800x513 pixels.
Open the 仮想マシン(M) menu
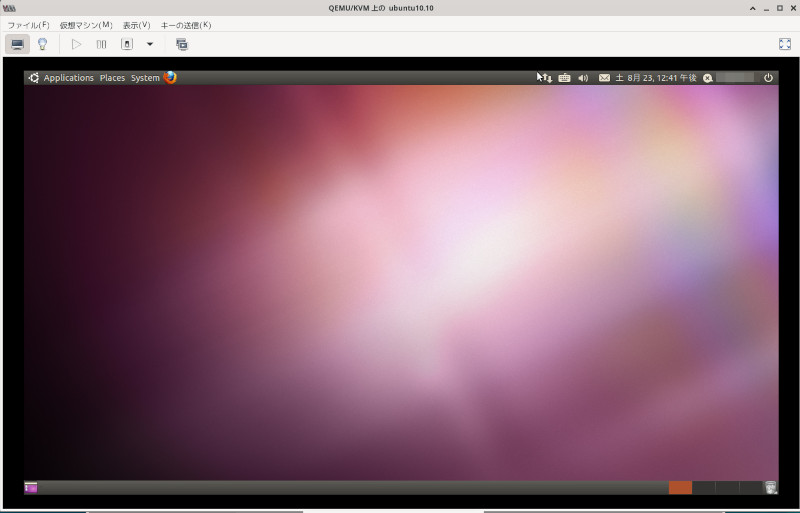[86, 25]
